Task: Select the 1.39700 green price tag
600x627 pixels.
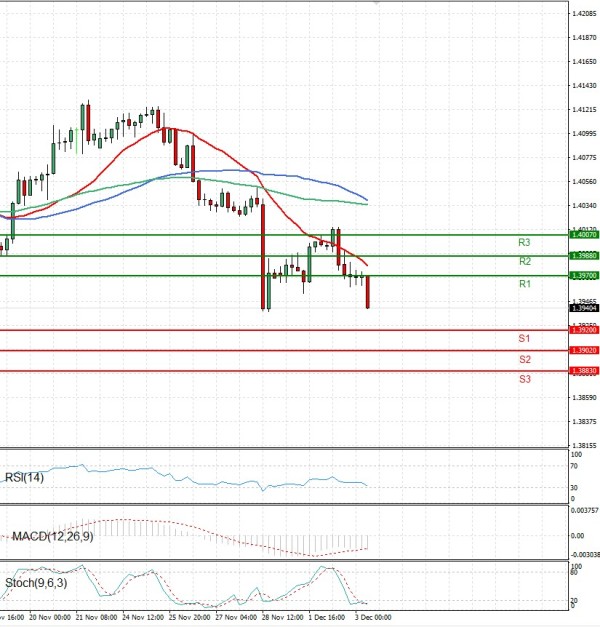Action: 583,275
